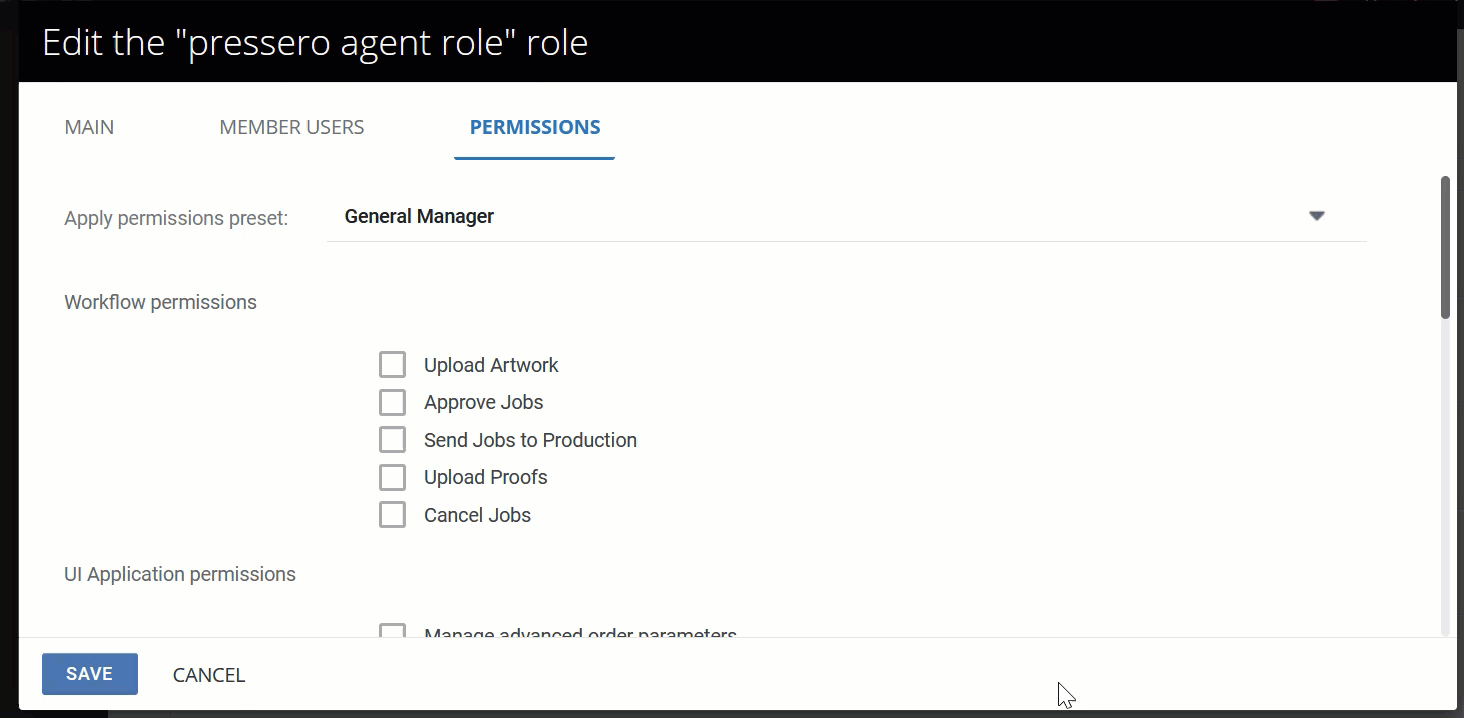Open the permissions preset dropdown arrow

point(1316,216)
